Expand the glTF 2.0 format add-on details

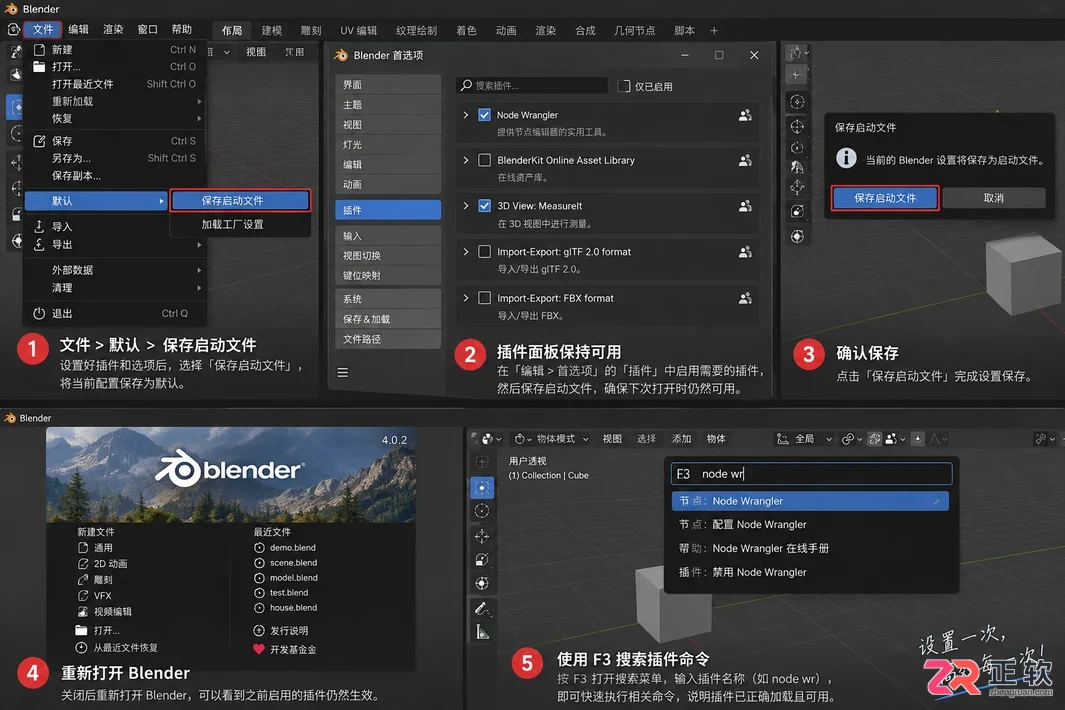[x=466, y=252]
